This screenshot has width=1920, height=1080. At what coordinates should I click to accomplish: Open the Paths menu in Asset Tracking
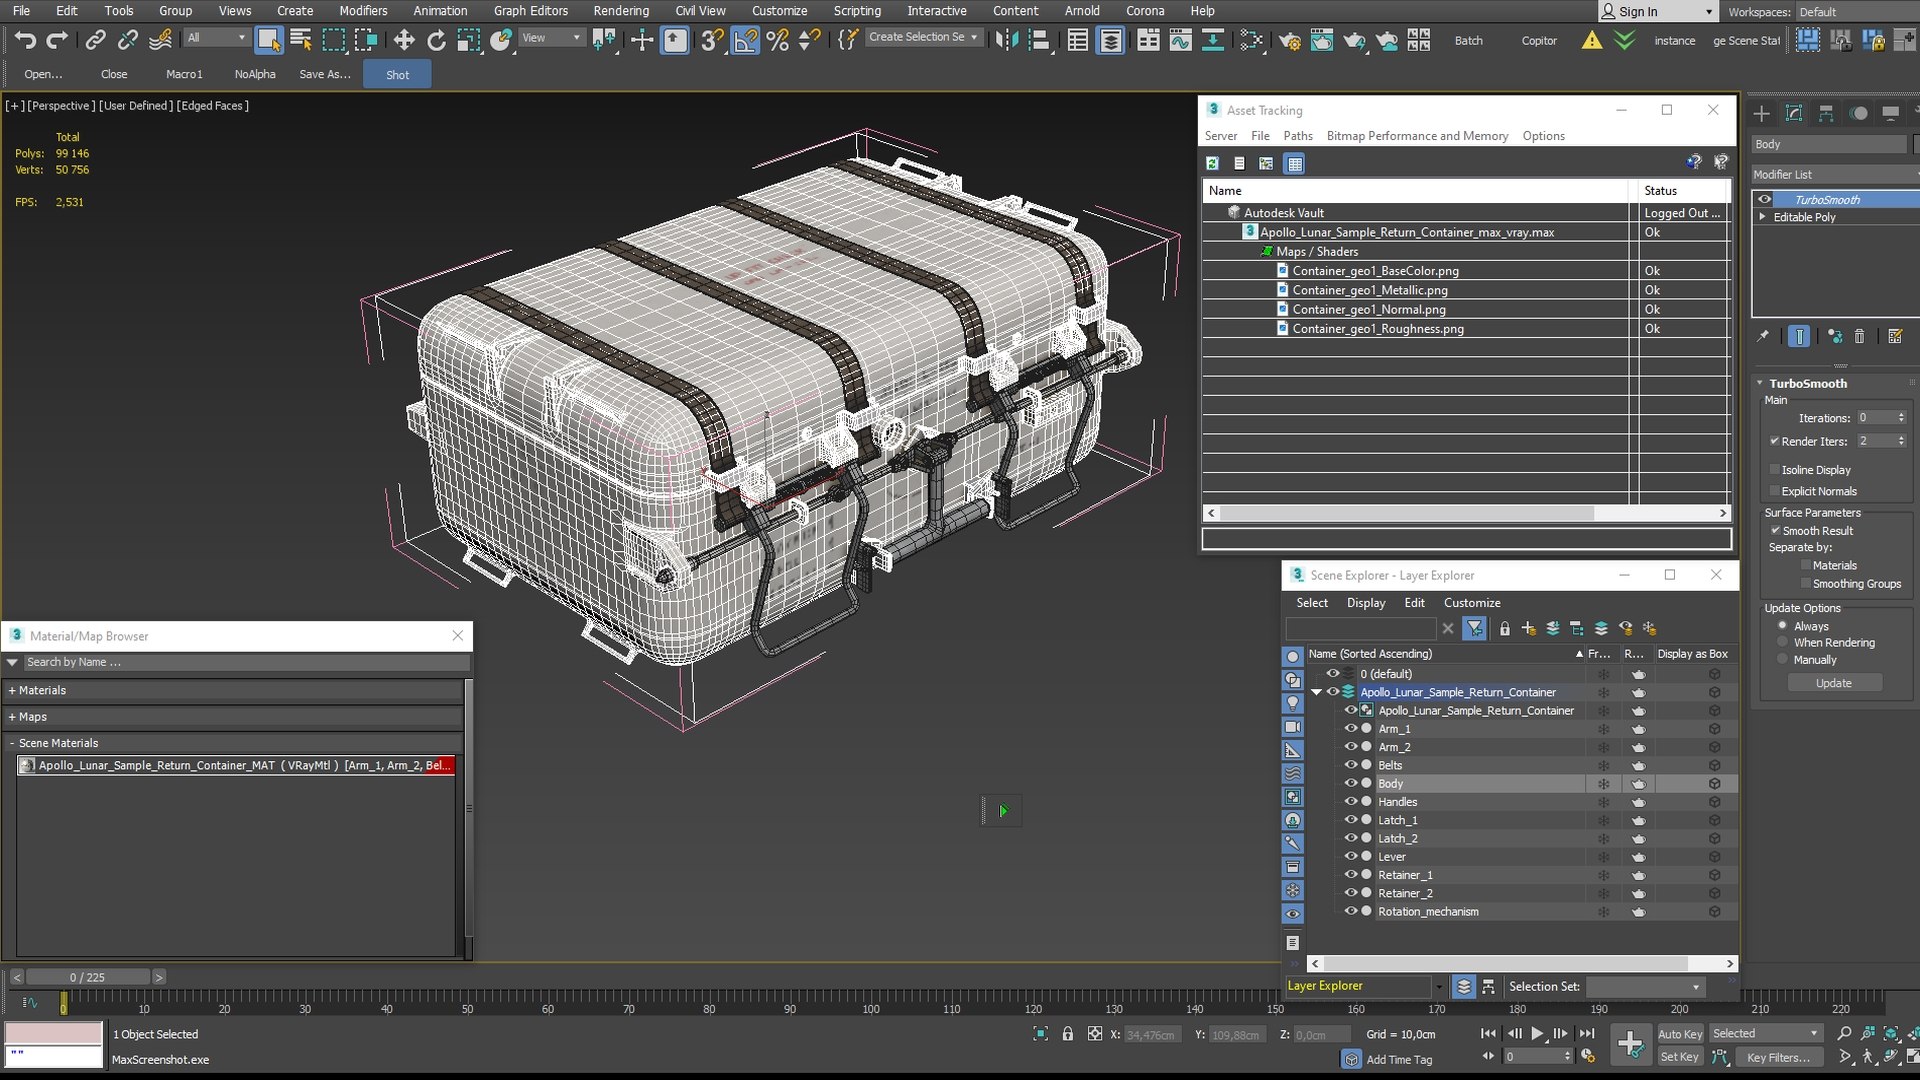1297,136
